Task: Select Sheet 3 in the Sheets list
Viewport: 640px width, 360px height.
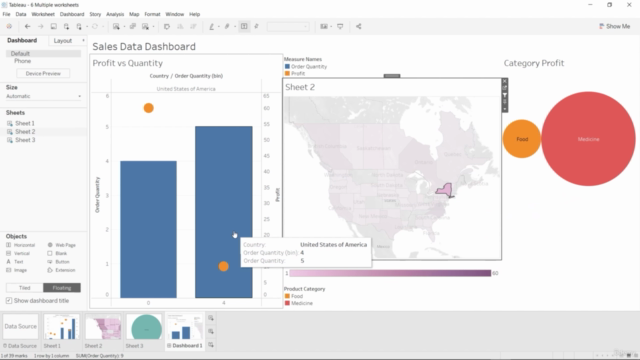Action: 25,140
